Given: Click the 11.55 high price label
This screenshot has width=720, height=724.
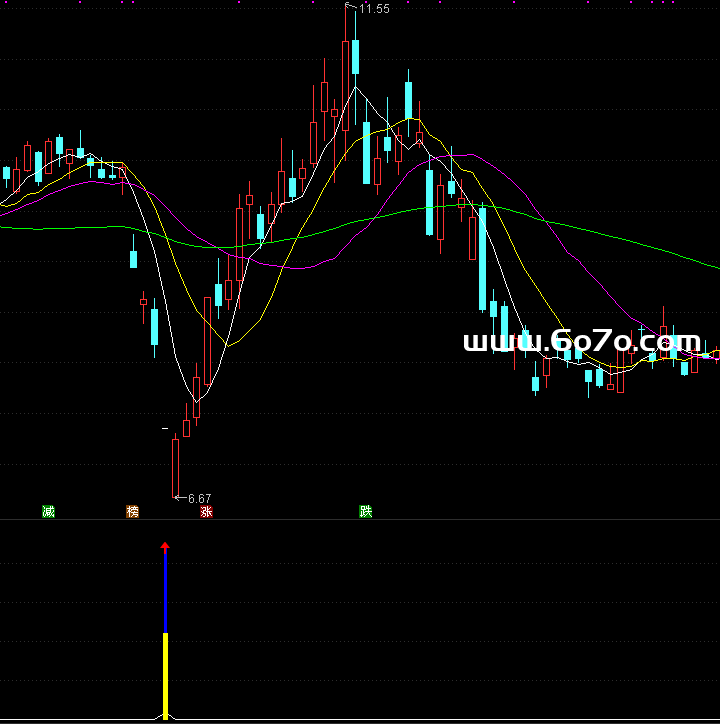Looking at the screenshot, I should tap(375, 9).
